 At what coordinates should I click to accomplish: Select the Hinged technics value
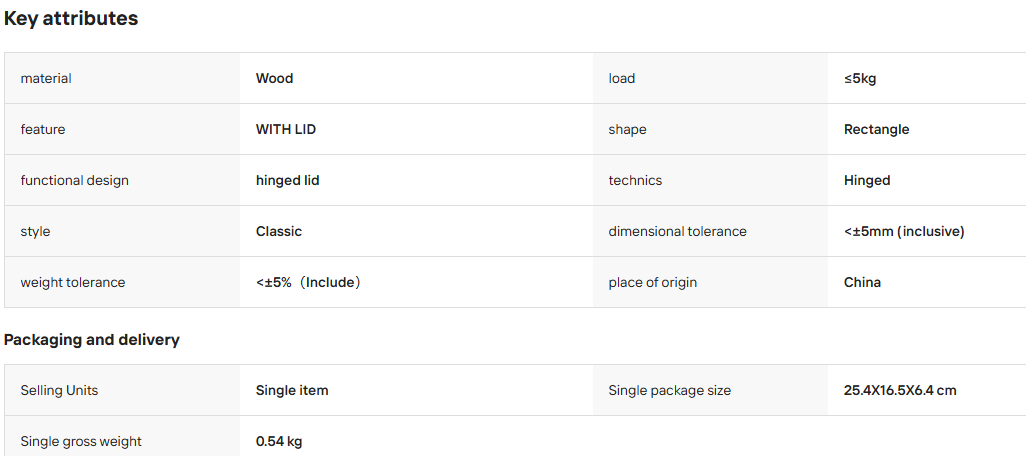tap(867, 181)
